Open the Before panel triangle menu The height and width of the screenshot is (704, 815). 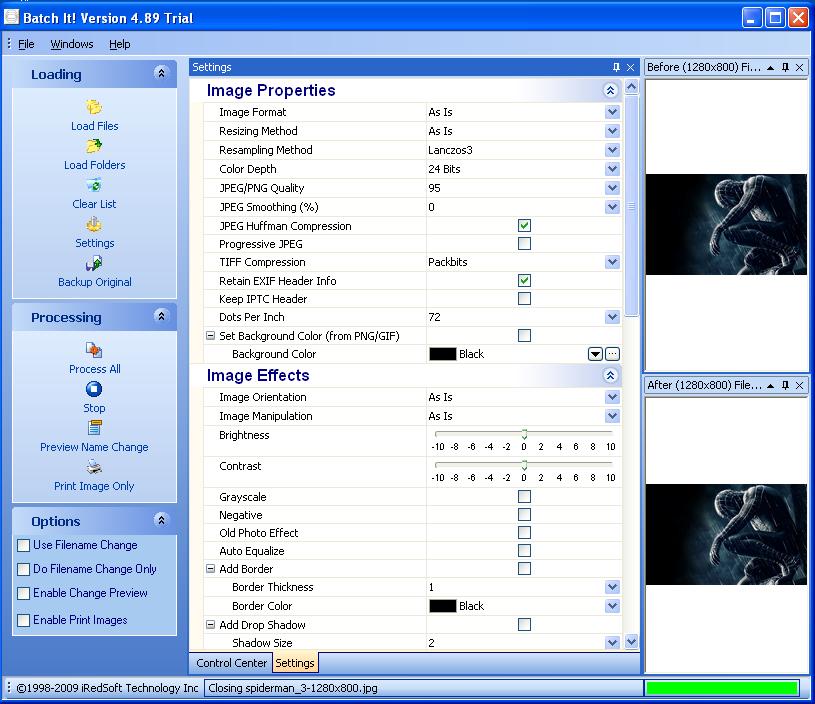point(771,68)
